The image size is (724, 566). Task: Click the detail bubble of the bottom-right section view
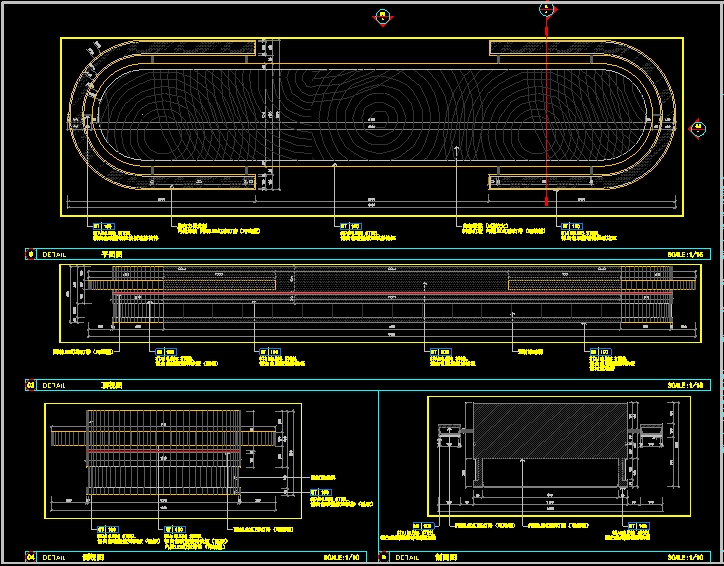[x=386, y=557]
